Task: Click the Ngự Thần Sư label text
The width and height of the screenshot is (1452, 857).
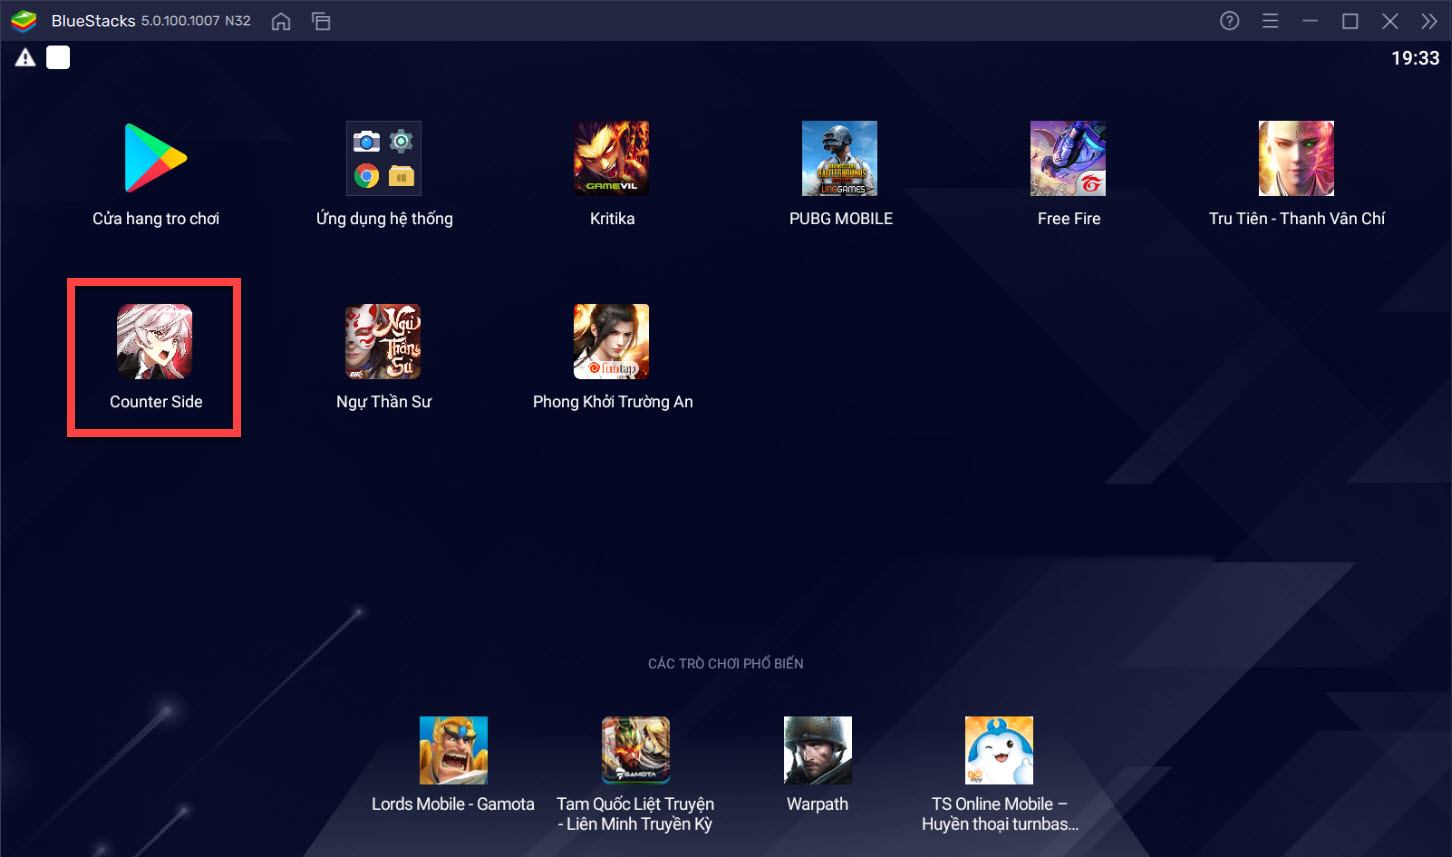Action: point(384,402)
